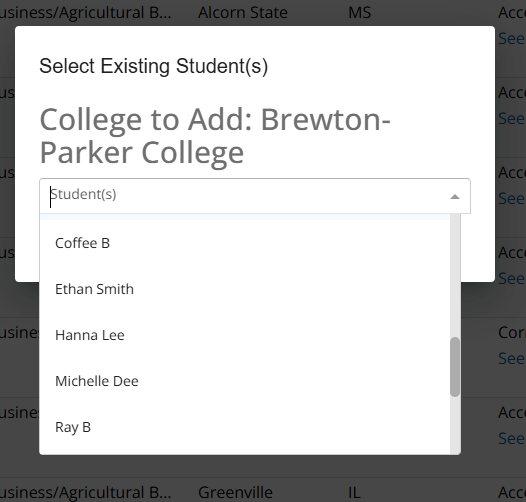Click the Select Existing Student(s) dialog title
Screen dimensions: 526x502
pos(154,66)
